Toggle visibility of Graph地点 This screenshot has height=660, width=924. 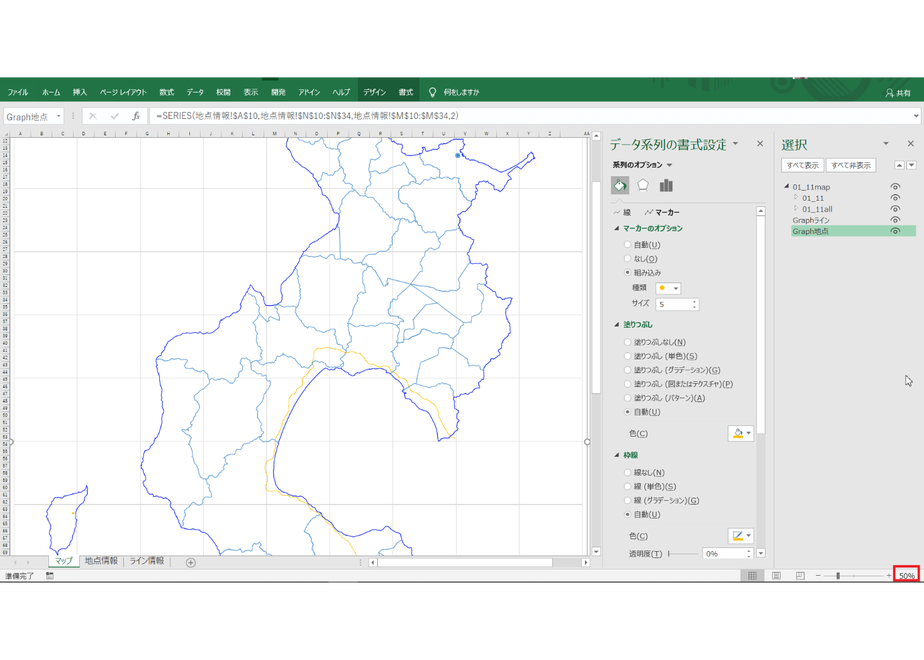(895, 231)
